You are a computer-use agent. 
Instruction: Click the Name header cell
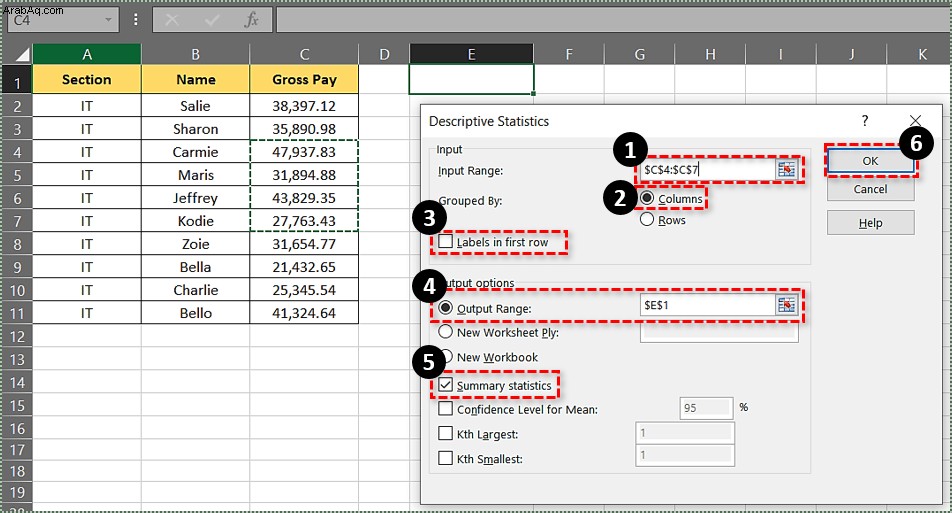click(196, 80)
